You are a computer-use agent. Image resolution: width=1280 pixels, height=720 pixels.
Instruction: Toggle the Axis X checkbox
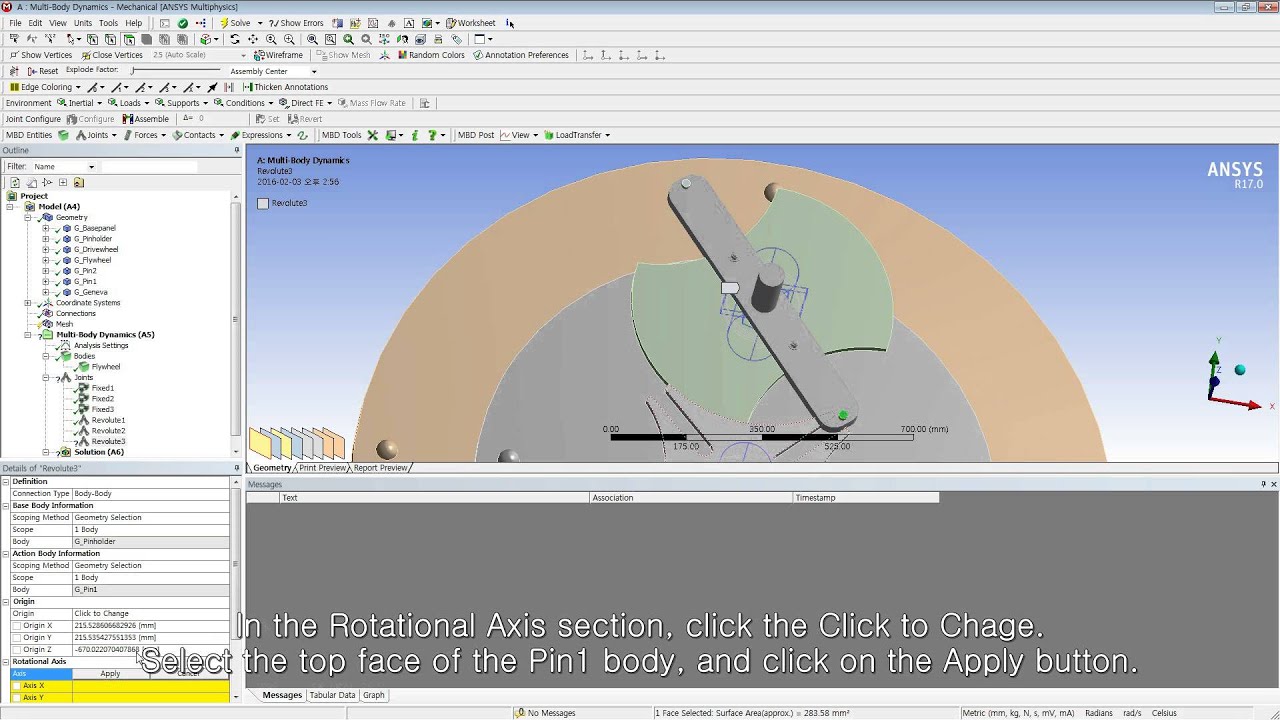point(16,686)
